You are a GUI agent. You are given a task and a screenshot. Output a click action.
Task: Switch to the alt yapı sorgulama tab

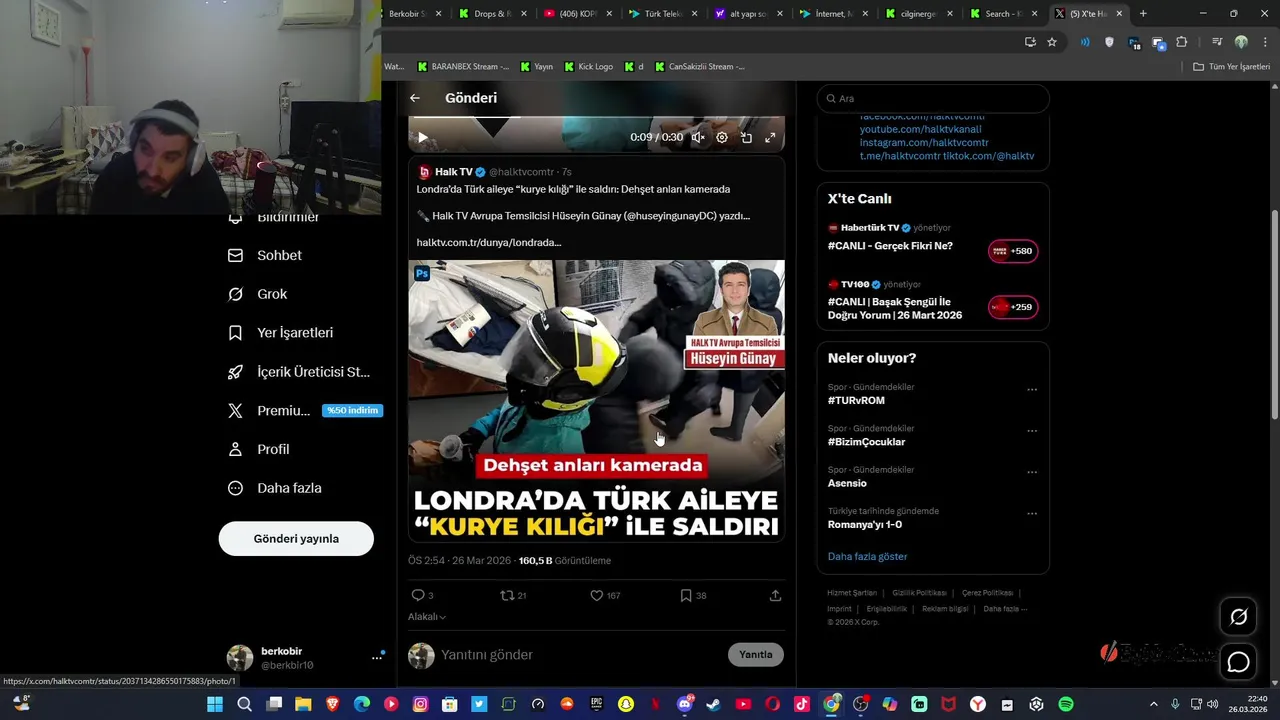(749, 14)
